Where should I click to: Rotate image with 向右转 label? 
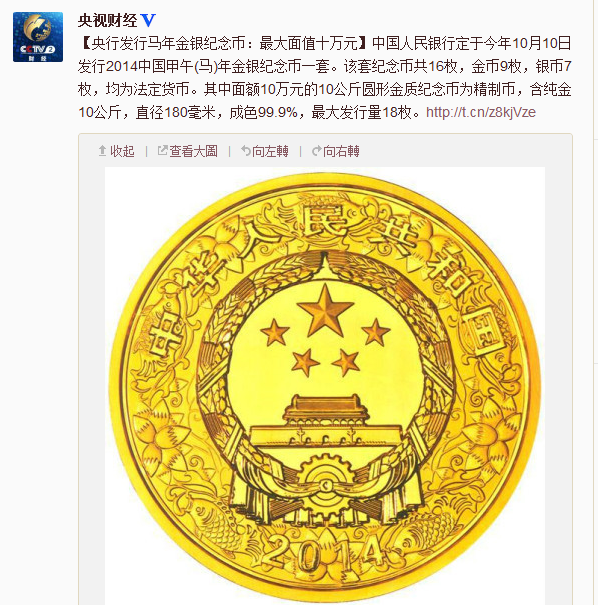click(x=341, y=151)
